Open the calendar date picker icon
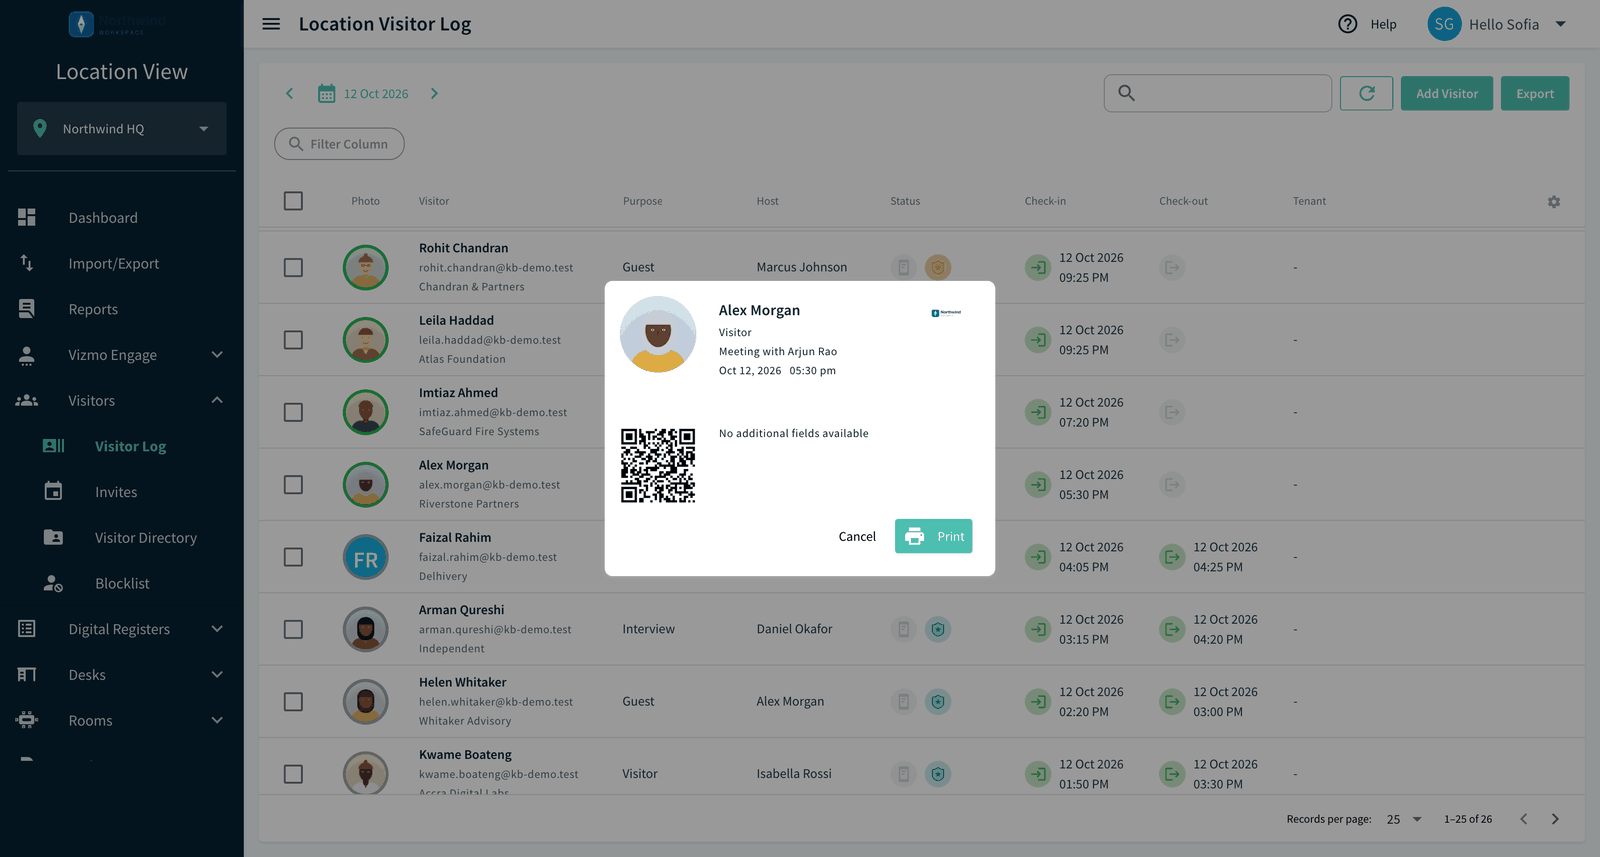Image resolution: width=1600 pixels, height=857 pixels. pos(326,94)
